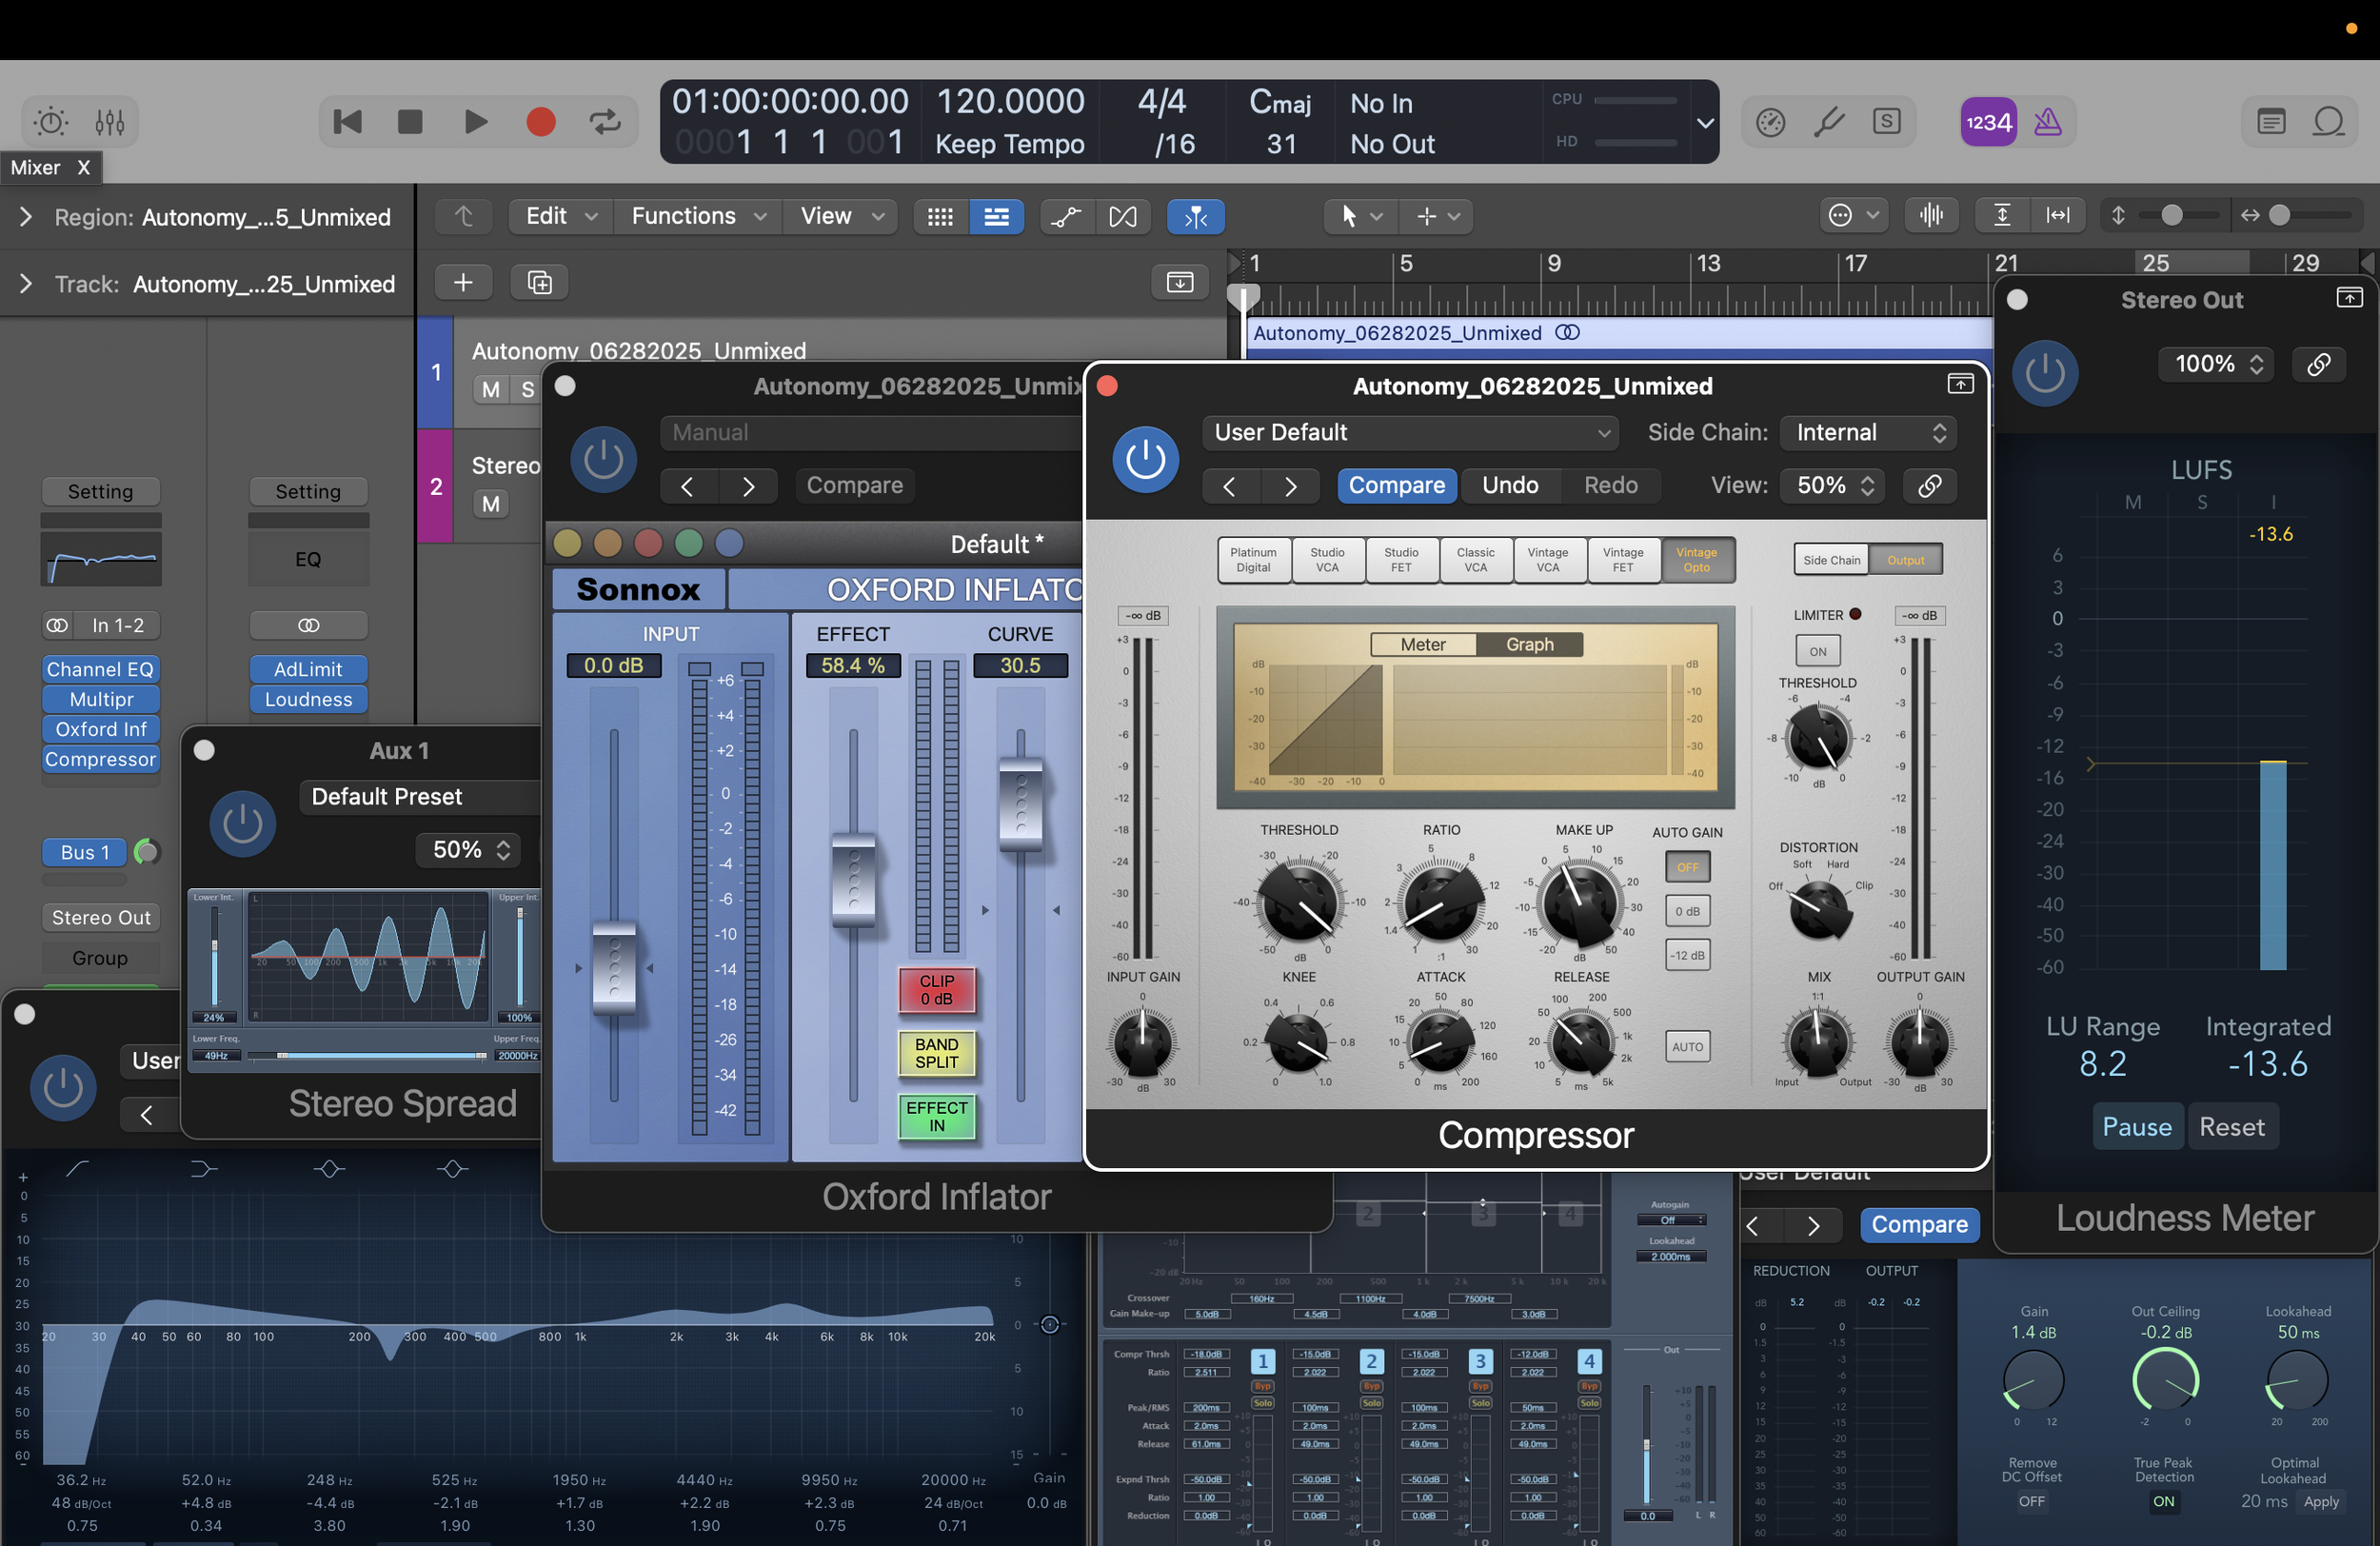Open the Edit menu in tracks area
The height and width of the screenshot is (1546, 2380).
(x=561, y=216)
